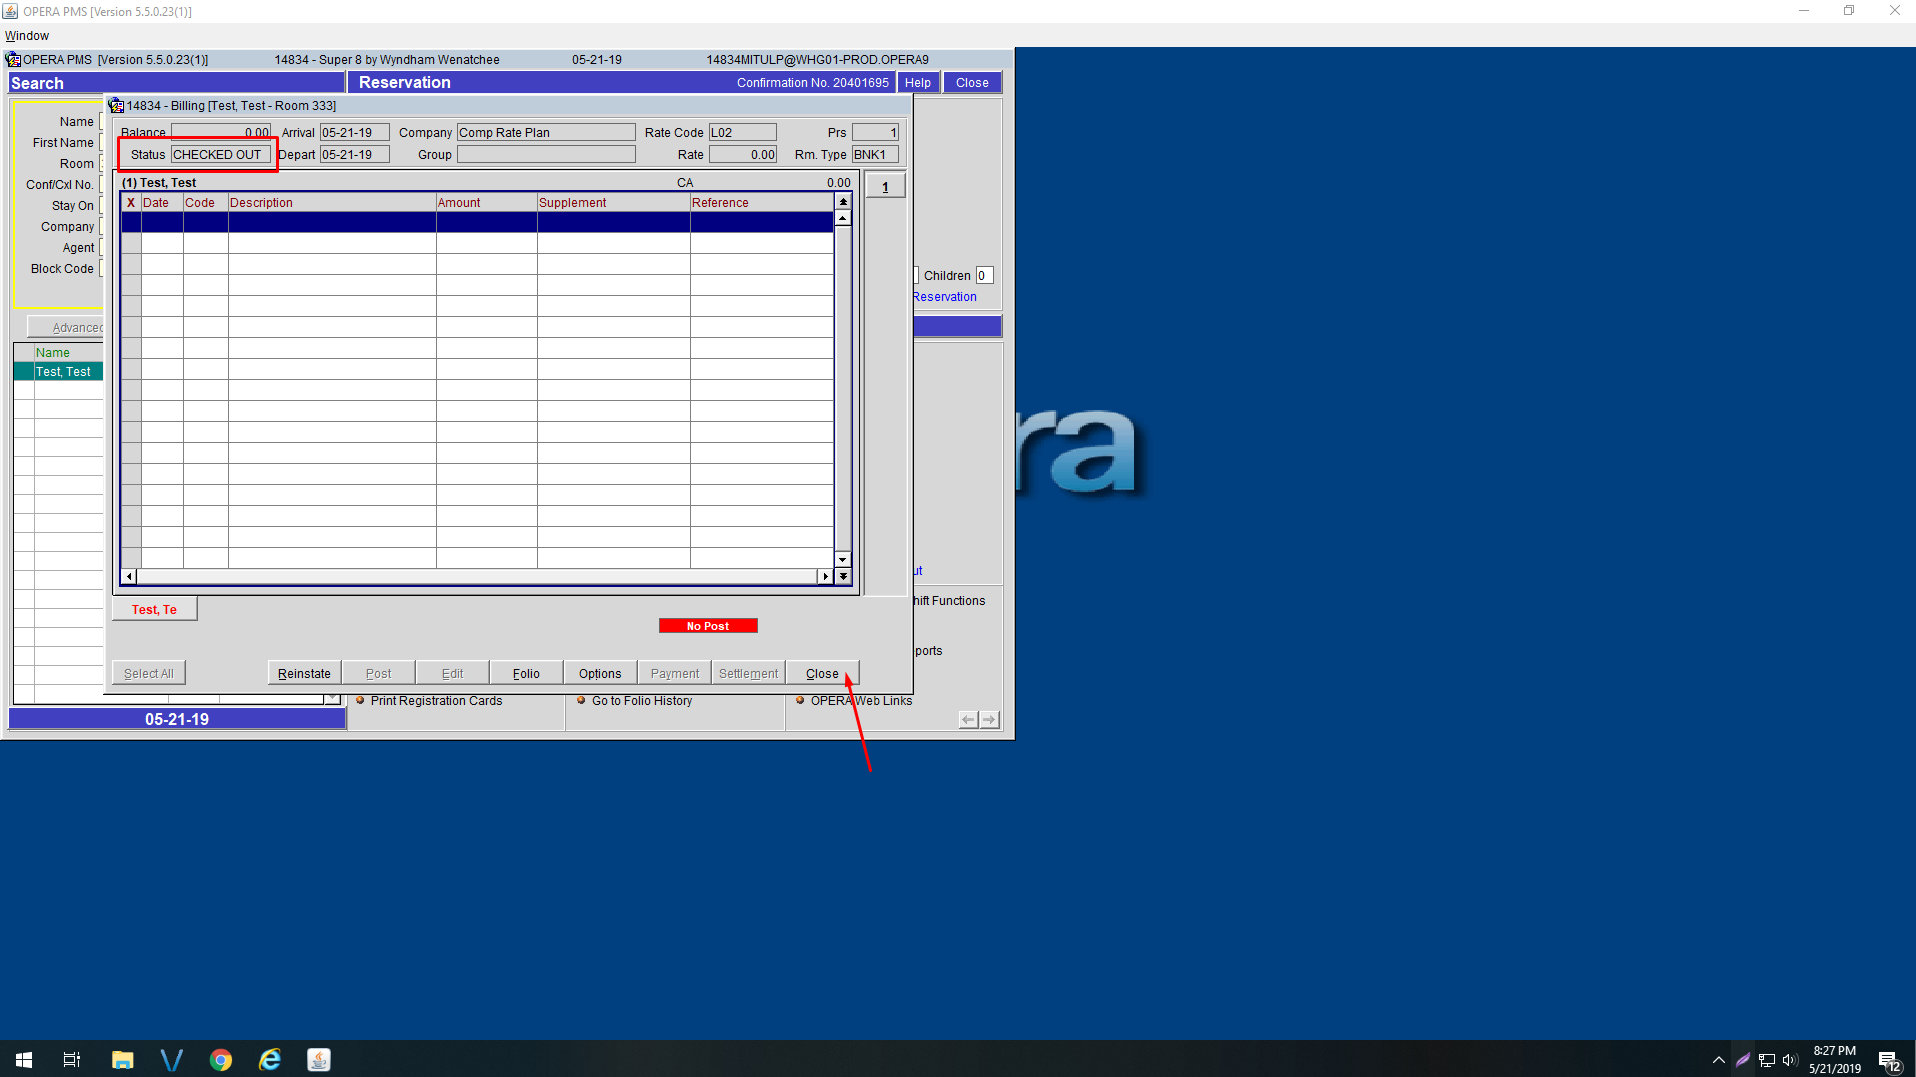Open Internet Explorer from the taskbar
This screenshot has width=1916, height=1077.
270,1060
